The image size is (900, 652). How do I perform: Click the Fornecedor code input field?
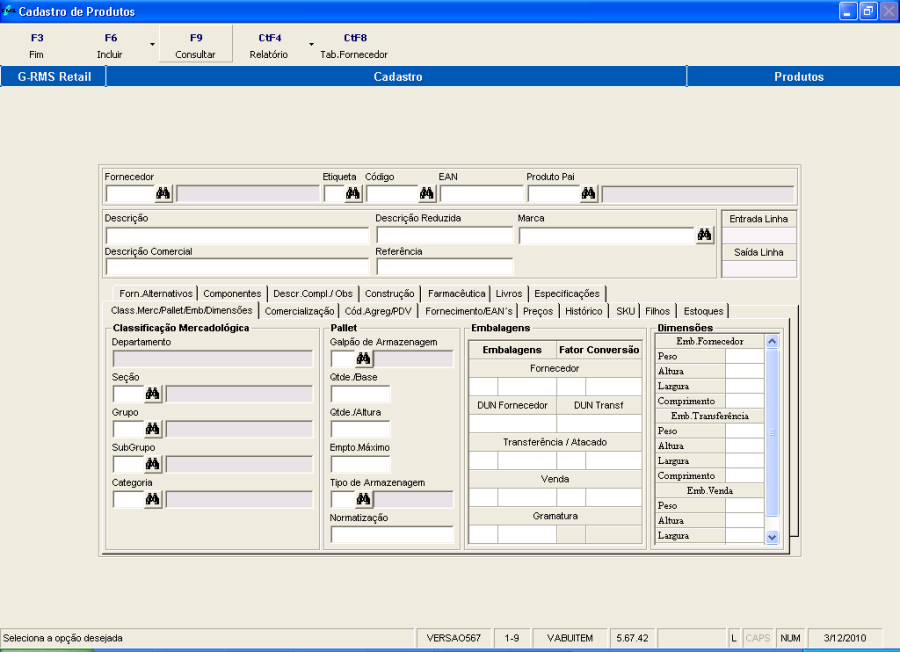(x=130, y=194)
